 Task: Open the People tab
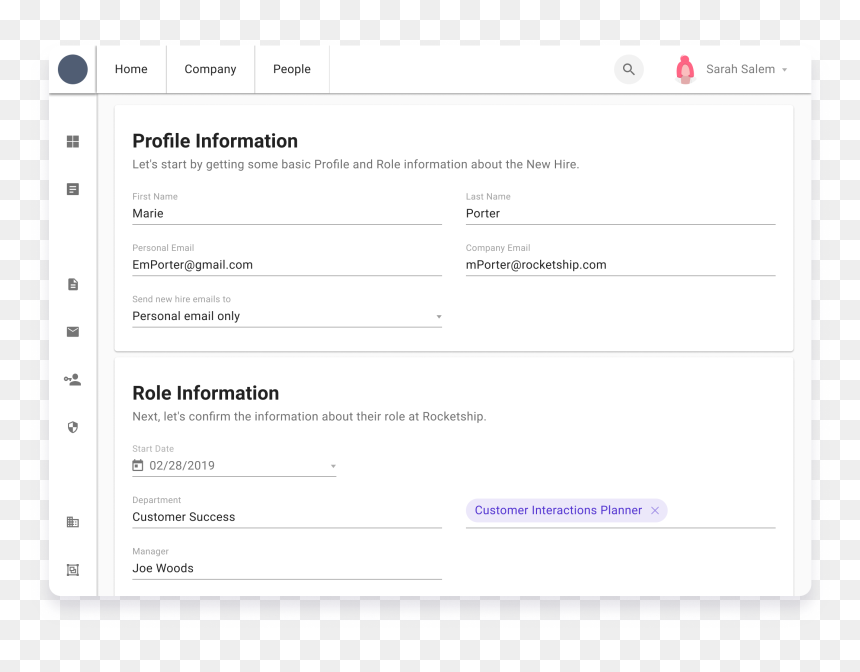coord(292,69)
